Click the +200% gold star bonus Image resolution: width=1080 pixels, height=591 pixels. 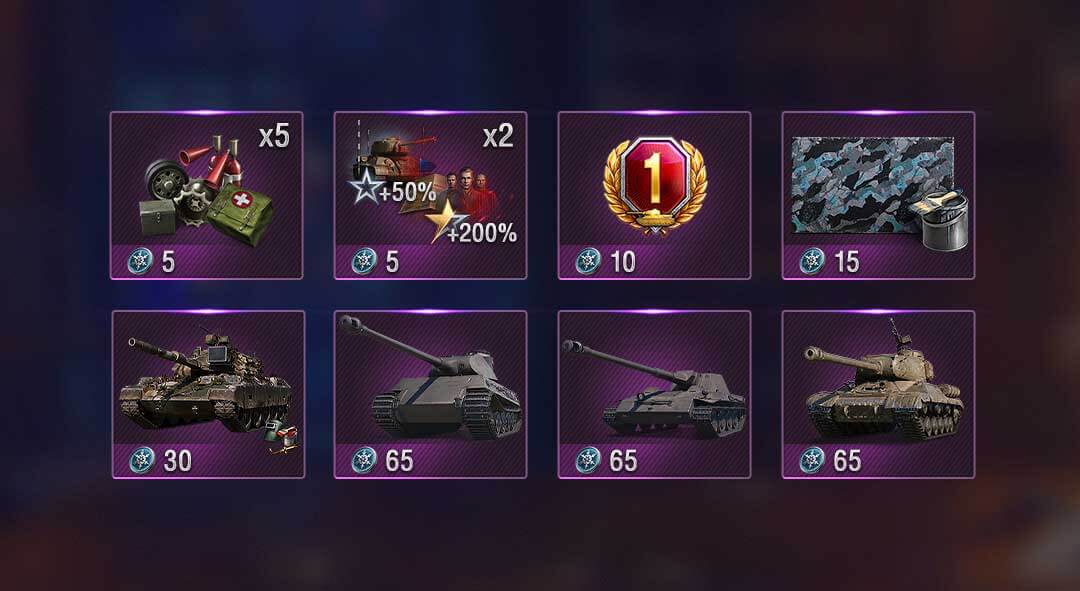point(471,224)
